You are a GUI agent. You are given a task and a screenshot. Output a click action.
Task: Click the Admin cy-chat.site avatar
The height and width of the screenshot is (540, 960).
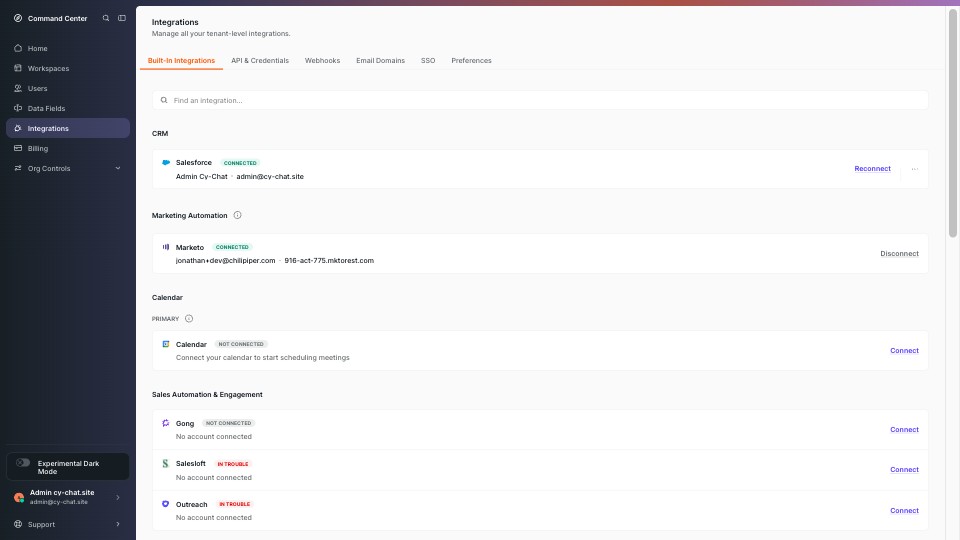click(19, 497)
